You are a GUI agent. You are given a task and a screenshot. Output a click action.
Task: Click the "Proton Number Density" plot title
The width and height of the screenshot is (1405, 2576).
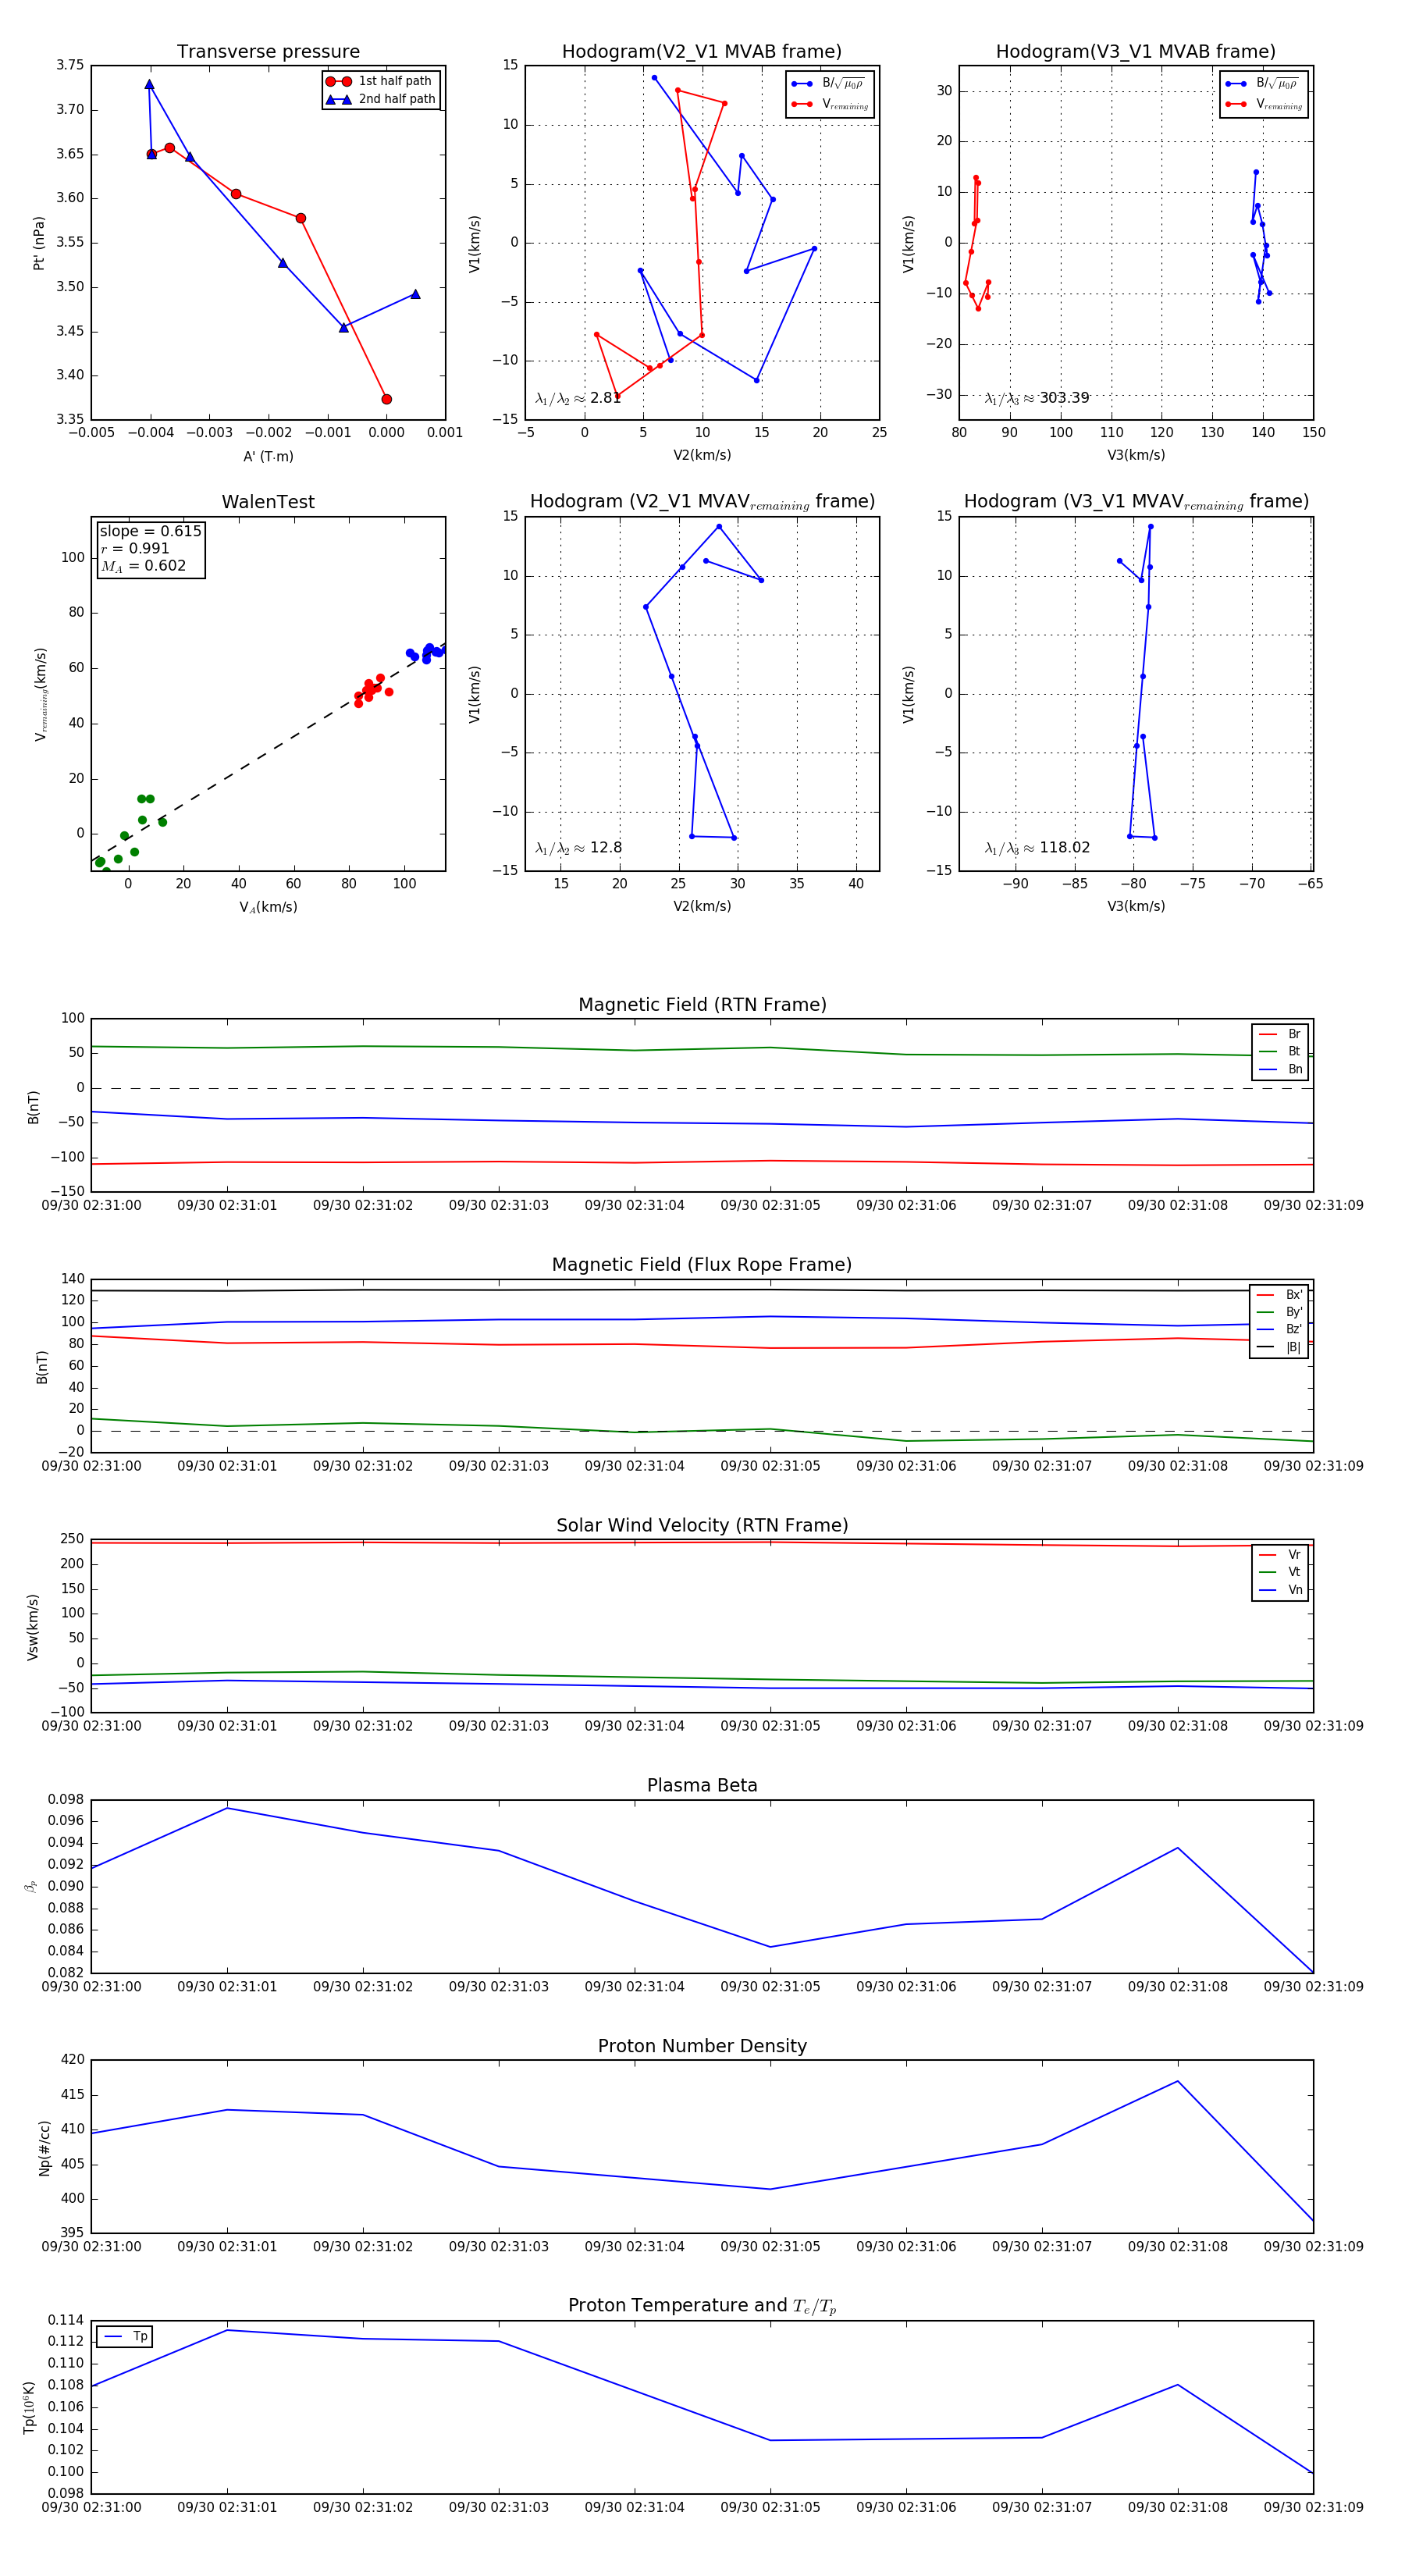[x=702, y=2046]
